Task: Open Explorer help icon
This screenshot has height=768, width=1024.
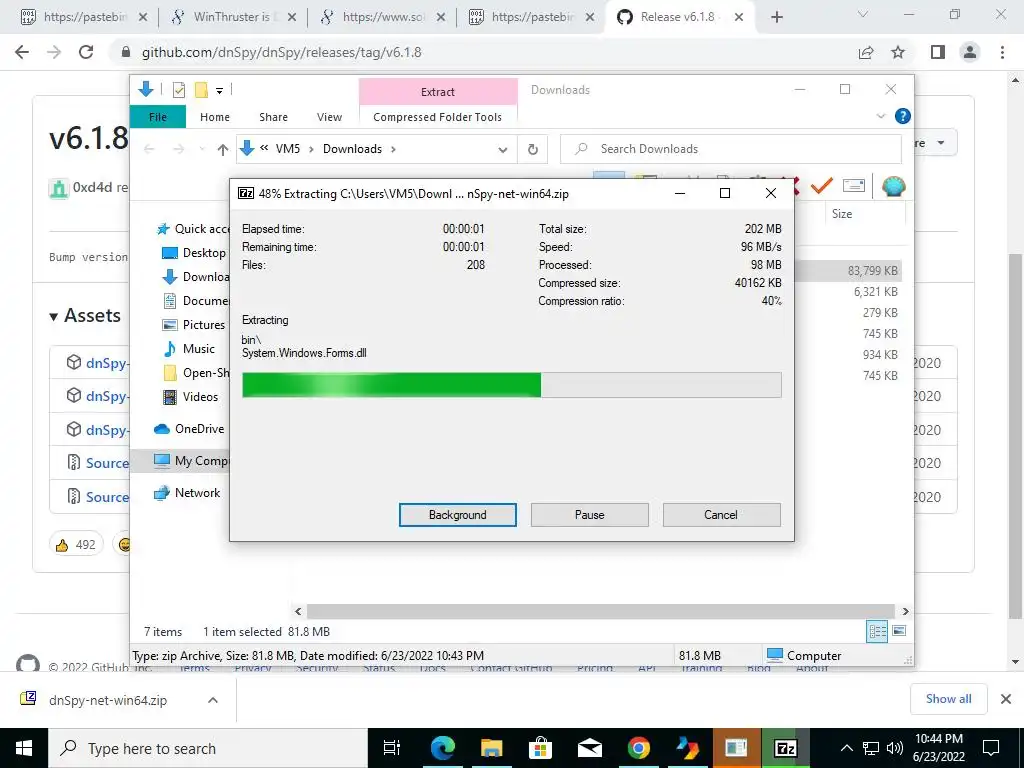Action: pyautogui.click(x=903, y=116)
